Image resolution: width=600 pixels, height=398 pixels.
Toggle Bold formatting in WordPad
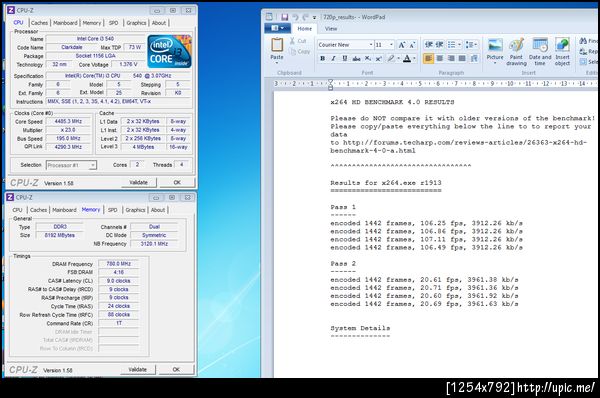[323, 59]
